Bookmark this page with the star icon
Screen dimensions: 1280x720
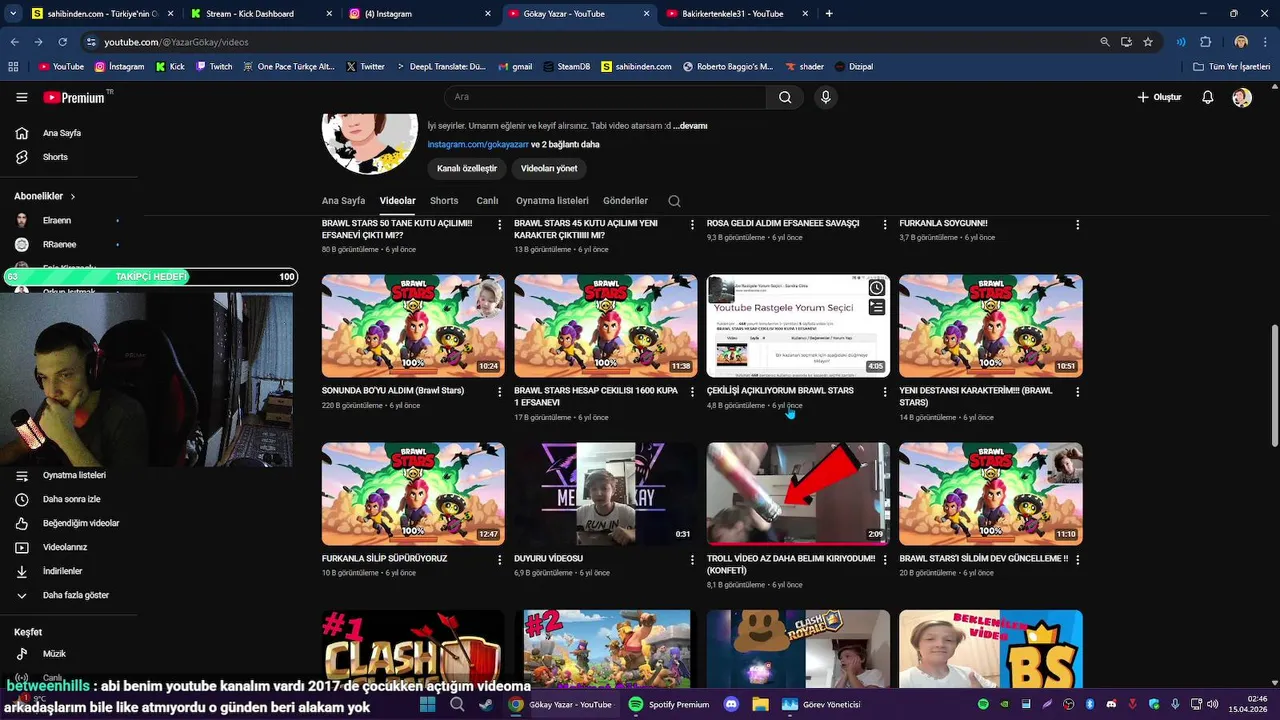(x=1148, y=42)
